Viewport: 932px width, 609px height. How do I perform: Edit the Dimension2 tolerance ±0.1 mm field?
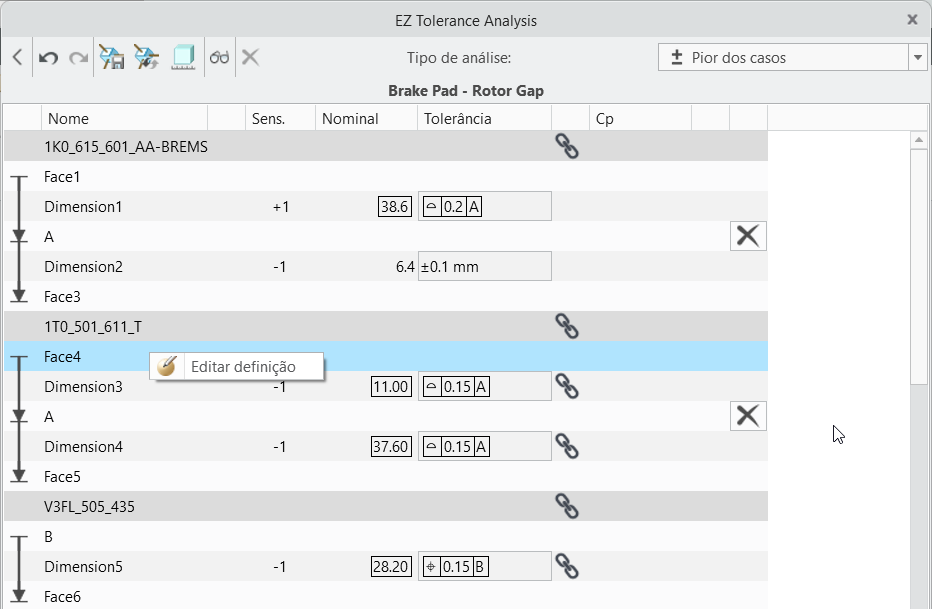coord(484,266)
